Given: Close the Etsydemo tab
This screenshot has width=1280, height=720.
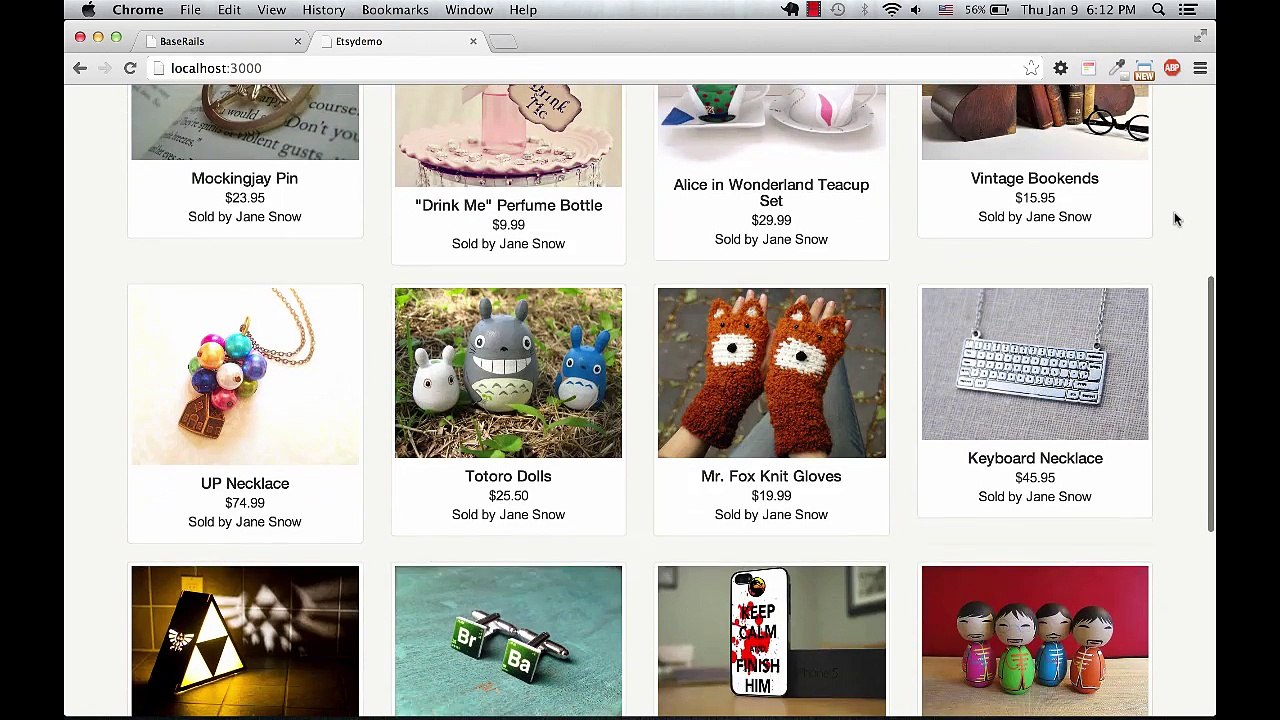Looking at the screenshot, I should tap(473, 41).
